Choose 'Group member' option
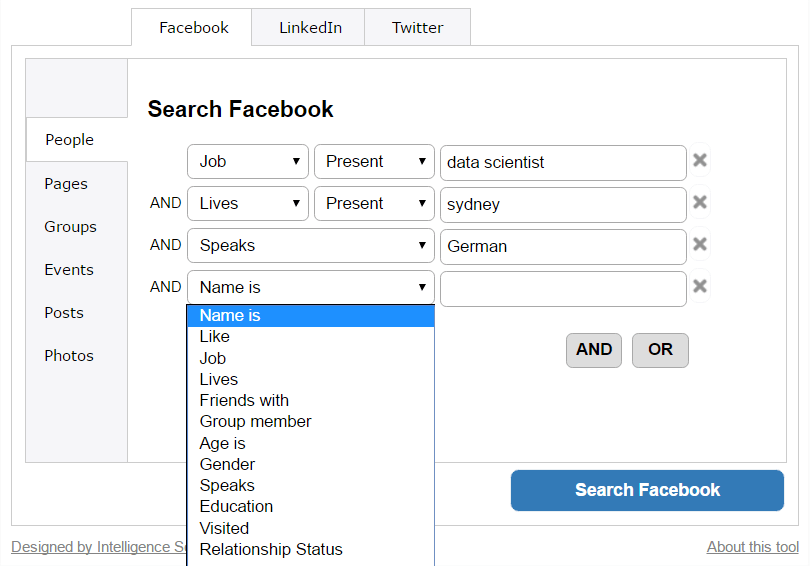This screenshot has height=566, width=810. tap(310, 422)
